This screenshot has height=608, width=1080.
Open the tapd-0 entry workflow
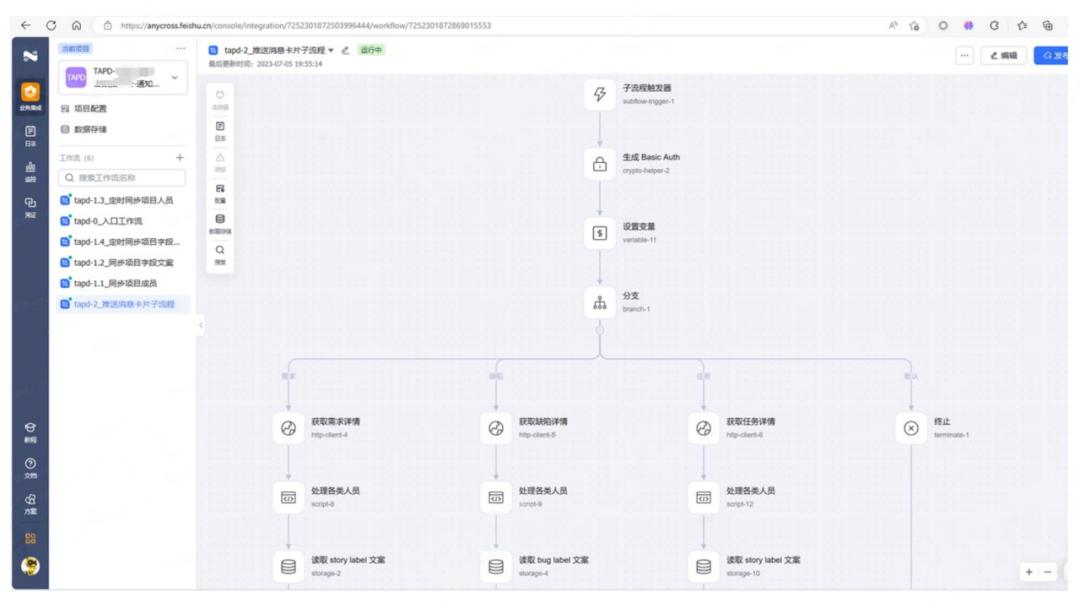click(x=110, y=221)
